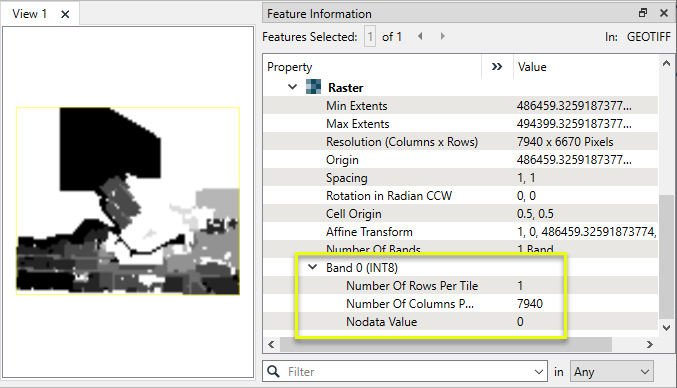The width and height of the screenshot is (677, 388).
Task: Close the View 1 tab
Action: pos(65,14)
